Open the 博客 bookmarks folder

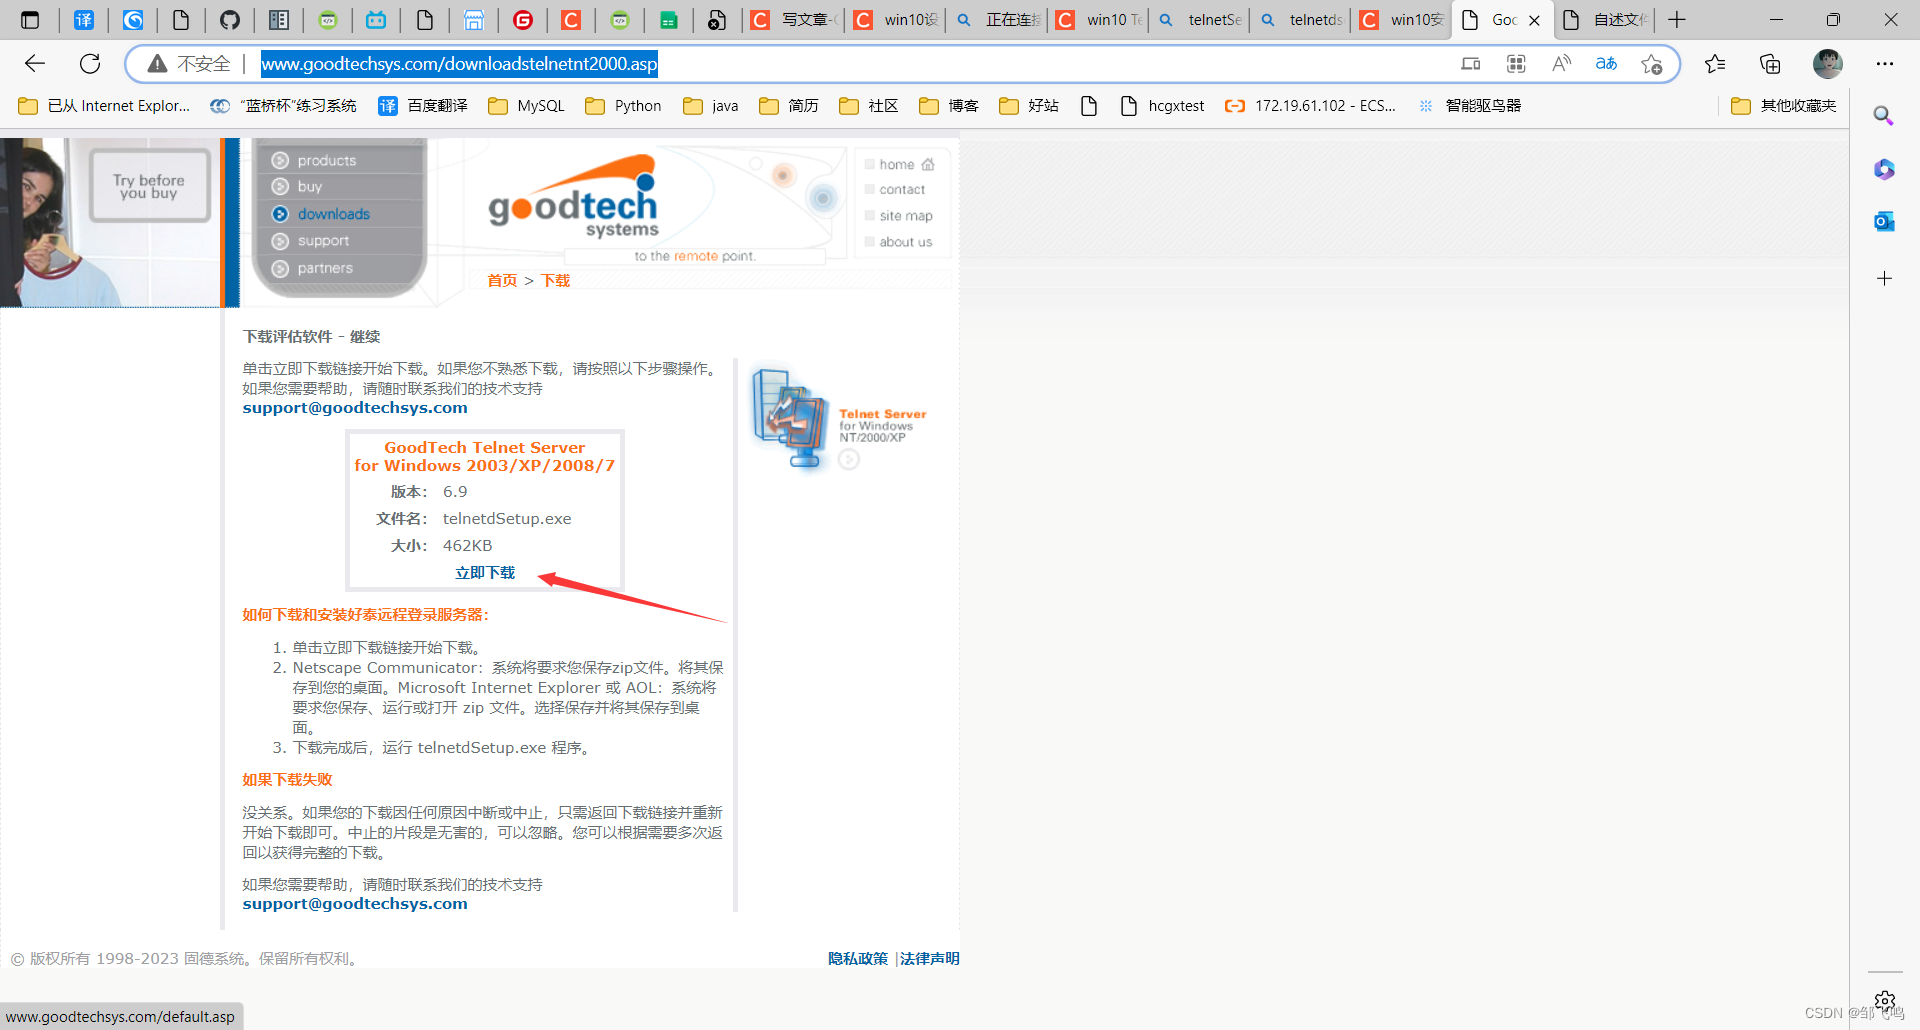tap(949, 106)
